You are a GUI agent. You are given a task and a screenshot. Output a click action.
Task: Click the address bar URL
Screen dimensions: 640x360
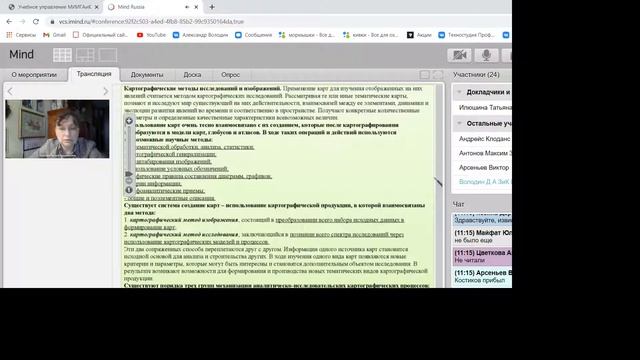151,22
